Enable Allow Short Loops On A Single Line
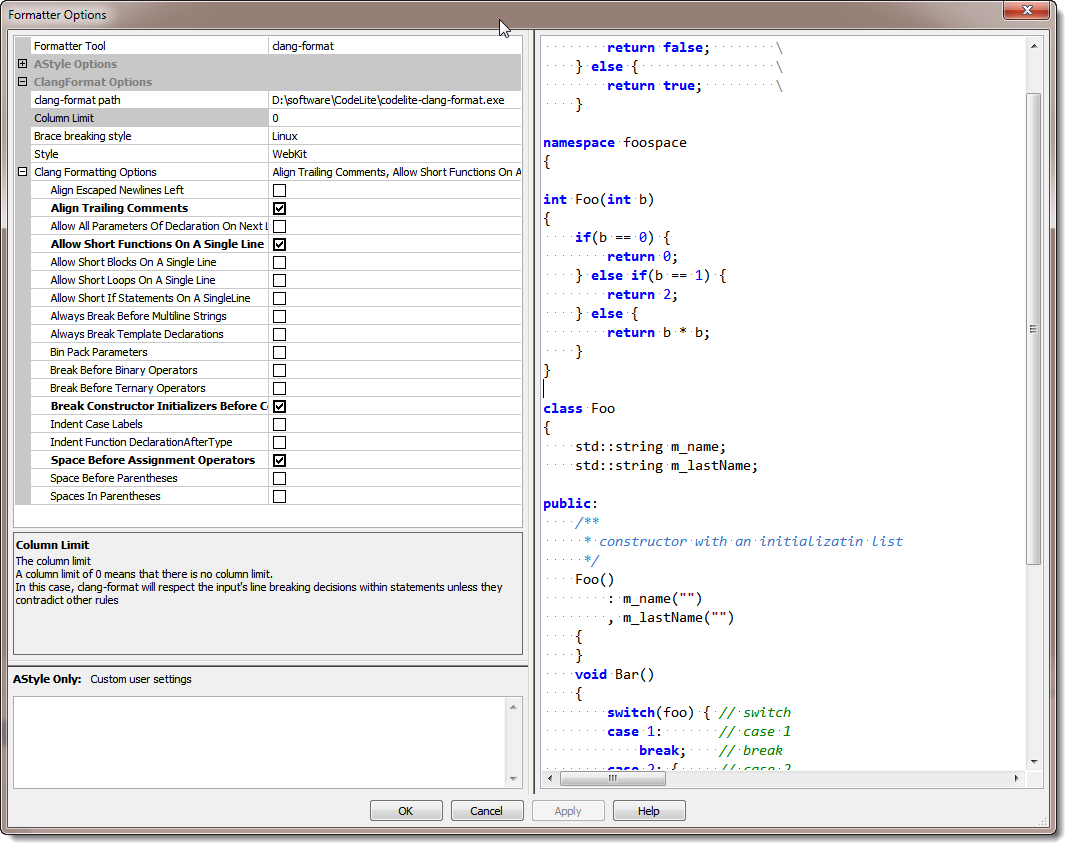 (280, 280)
